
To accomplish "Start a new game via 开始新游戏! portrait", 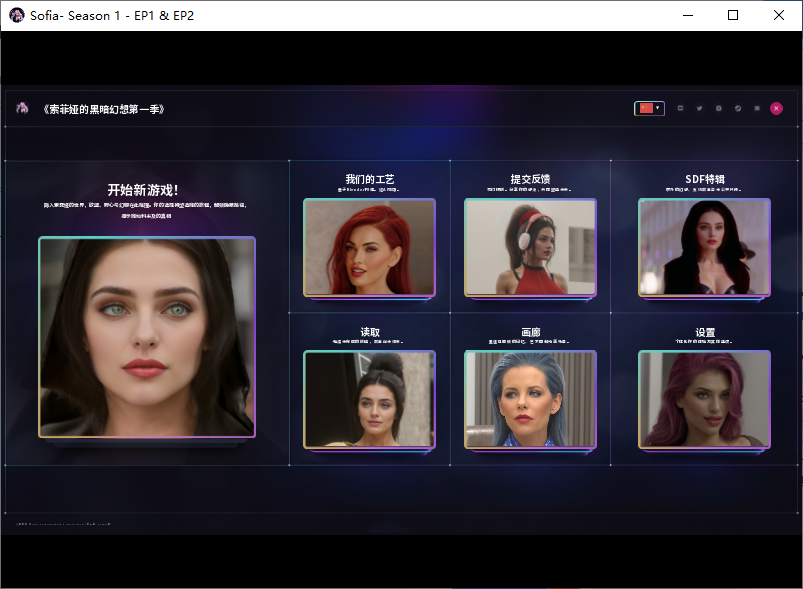I will (146, 337).
